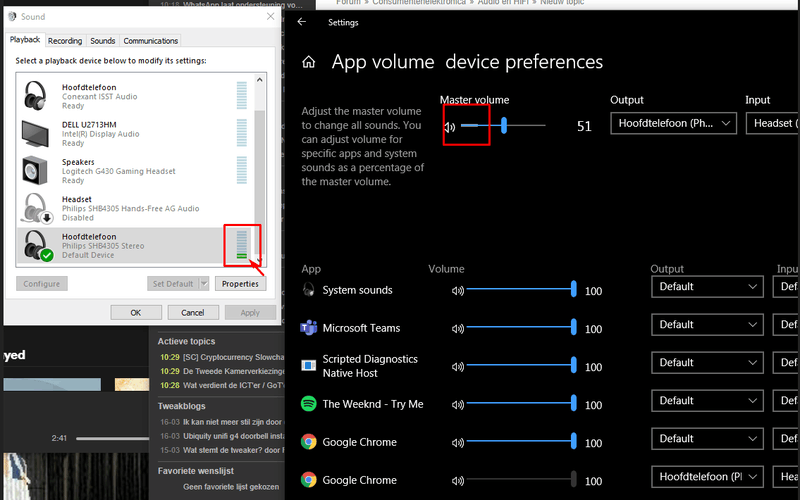Open Scripted Diagnostics Output dropdown
800x500 pixels.
coord(707,363)
